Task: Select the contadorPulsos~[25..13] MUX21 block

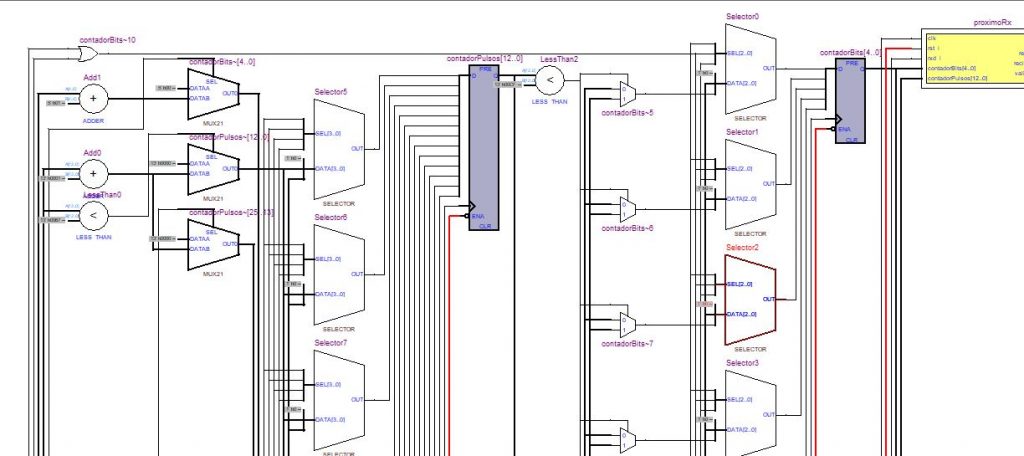Action: [214, 243]
